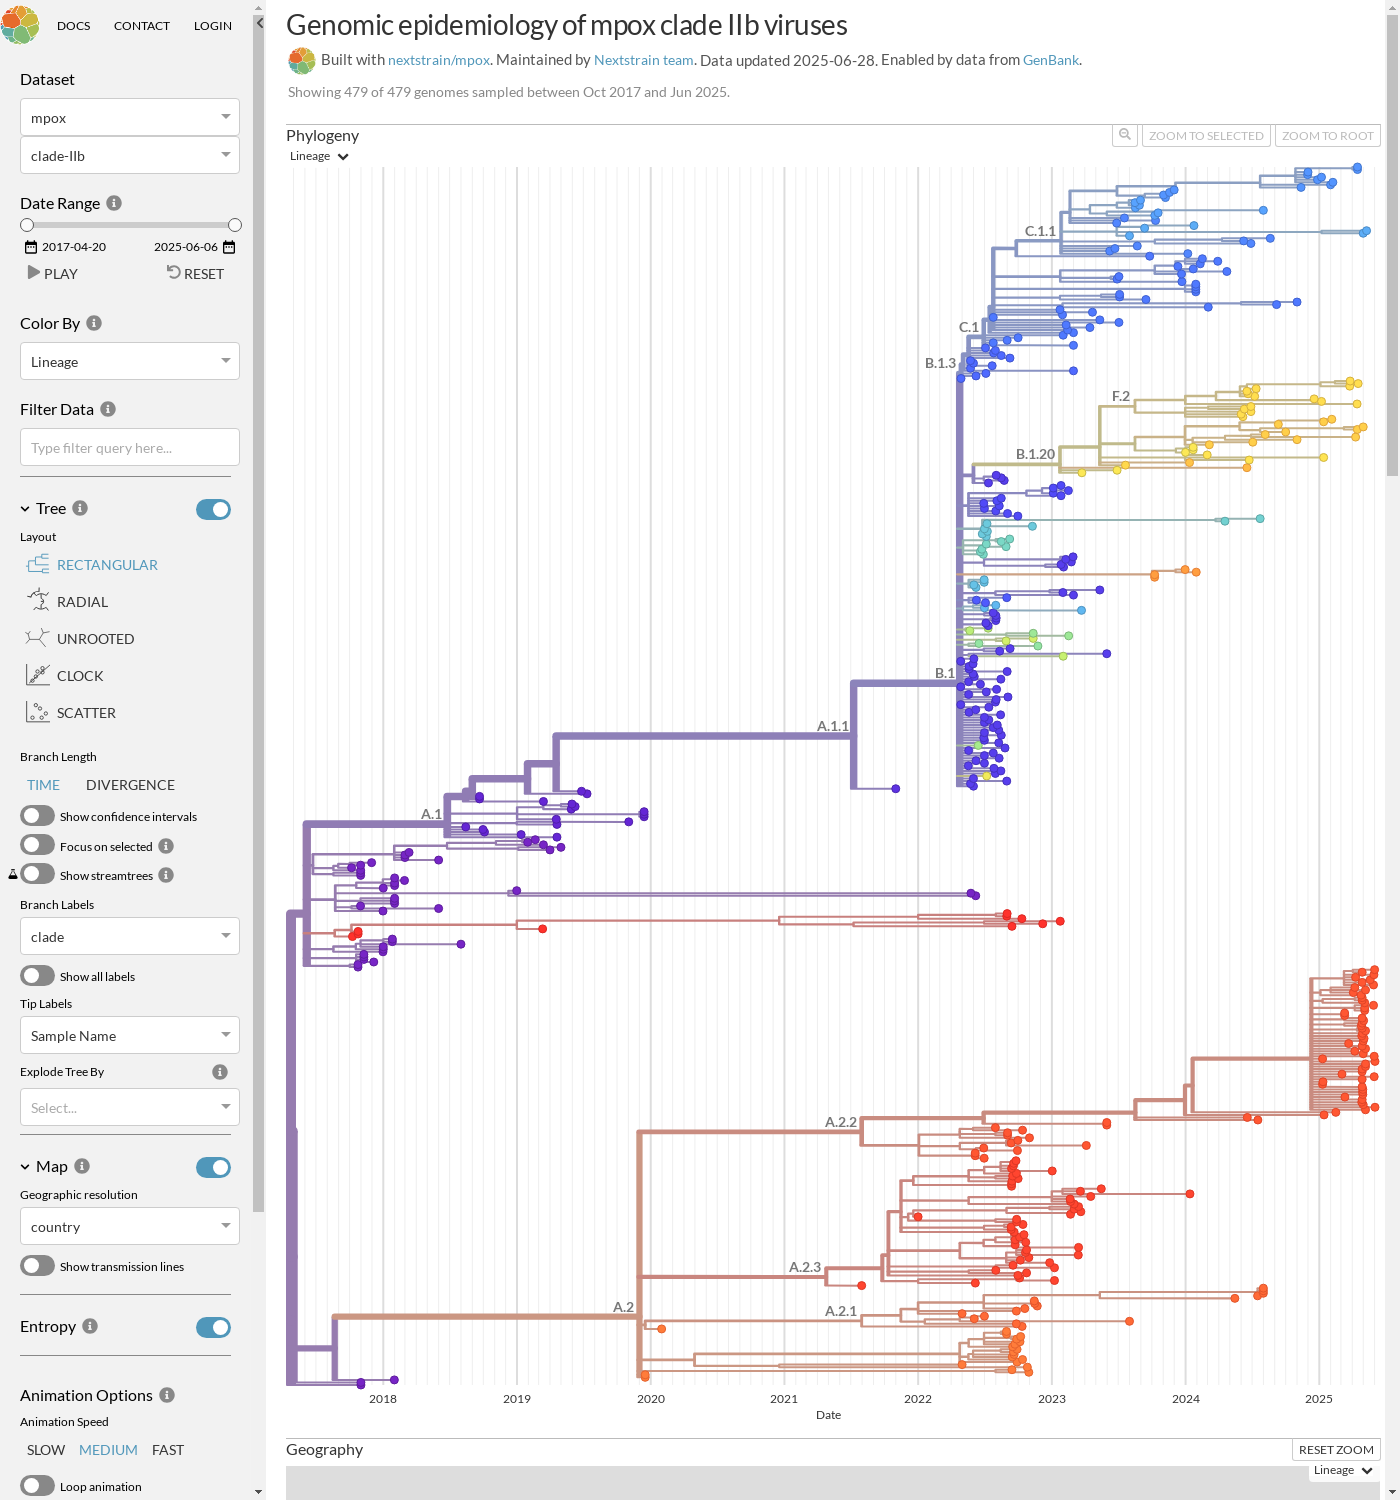Open the DOCS menu item
Viewport: 1400px width, 1500px height.
[74, 26]
